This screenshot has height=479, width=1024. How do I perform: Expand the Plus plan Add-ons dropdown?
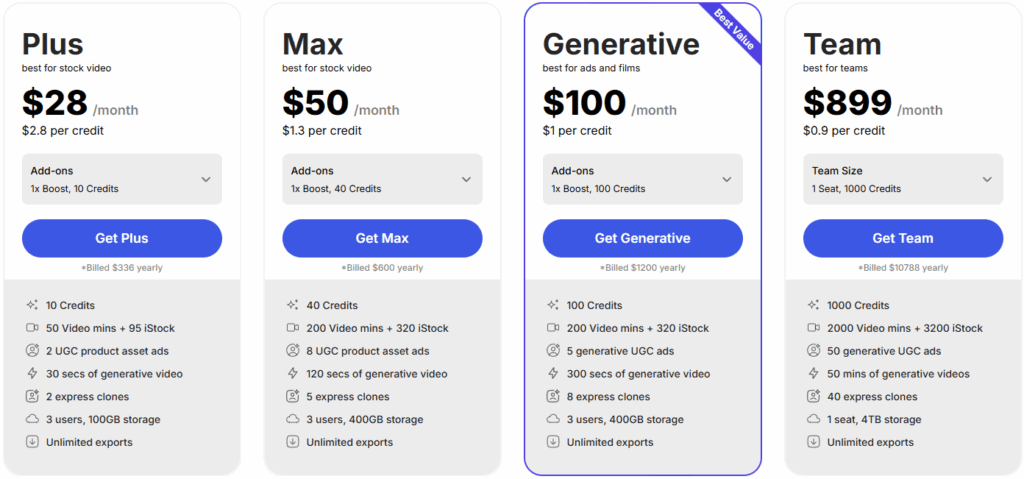tap(122, 179)
